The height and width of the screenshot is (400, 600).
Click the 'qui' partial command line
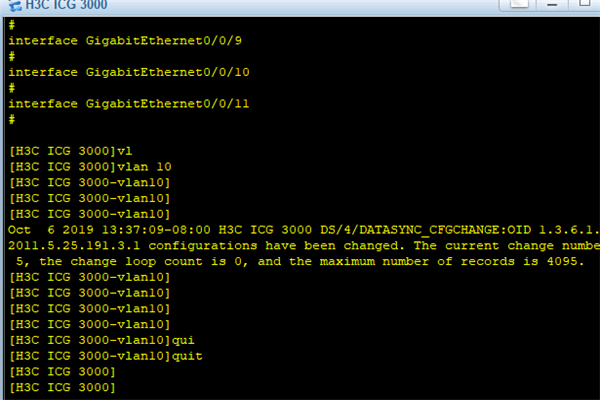pyautogui.click(x=102, y=341)
